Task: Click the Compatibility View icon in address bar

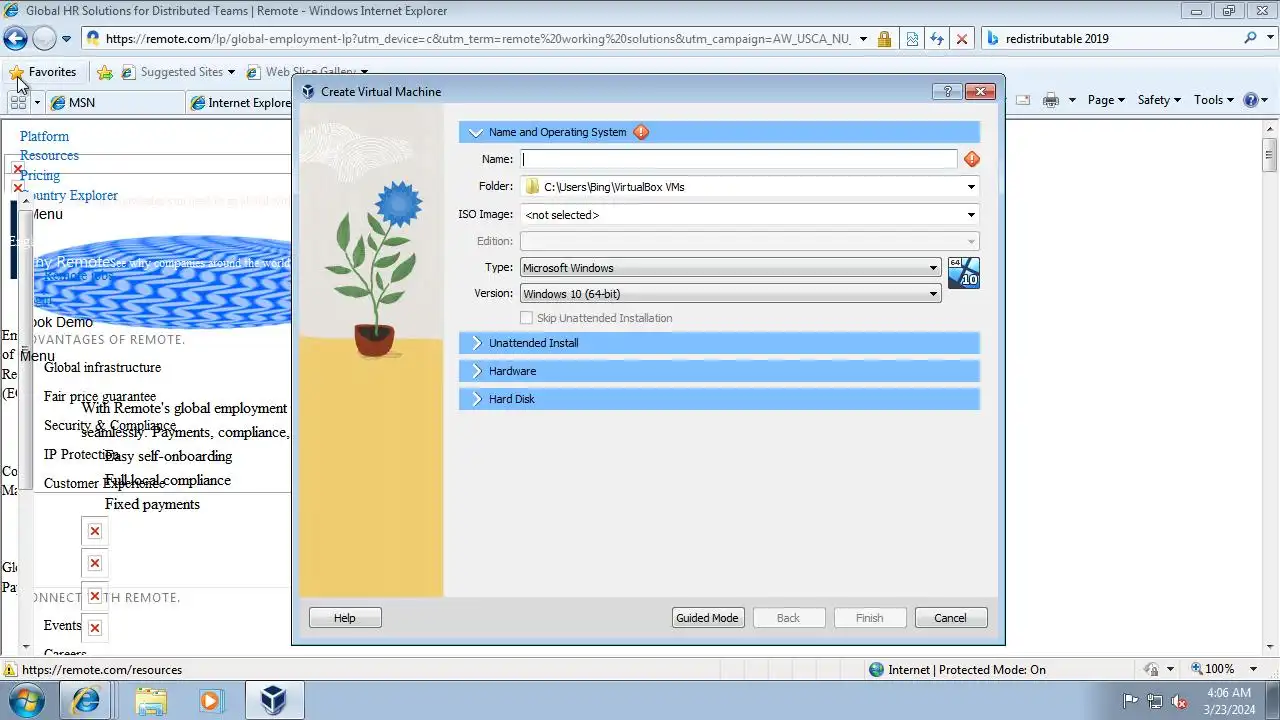Action: click(x=912, y=39)
